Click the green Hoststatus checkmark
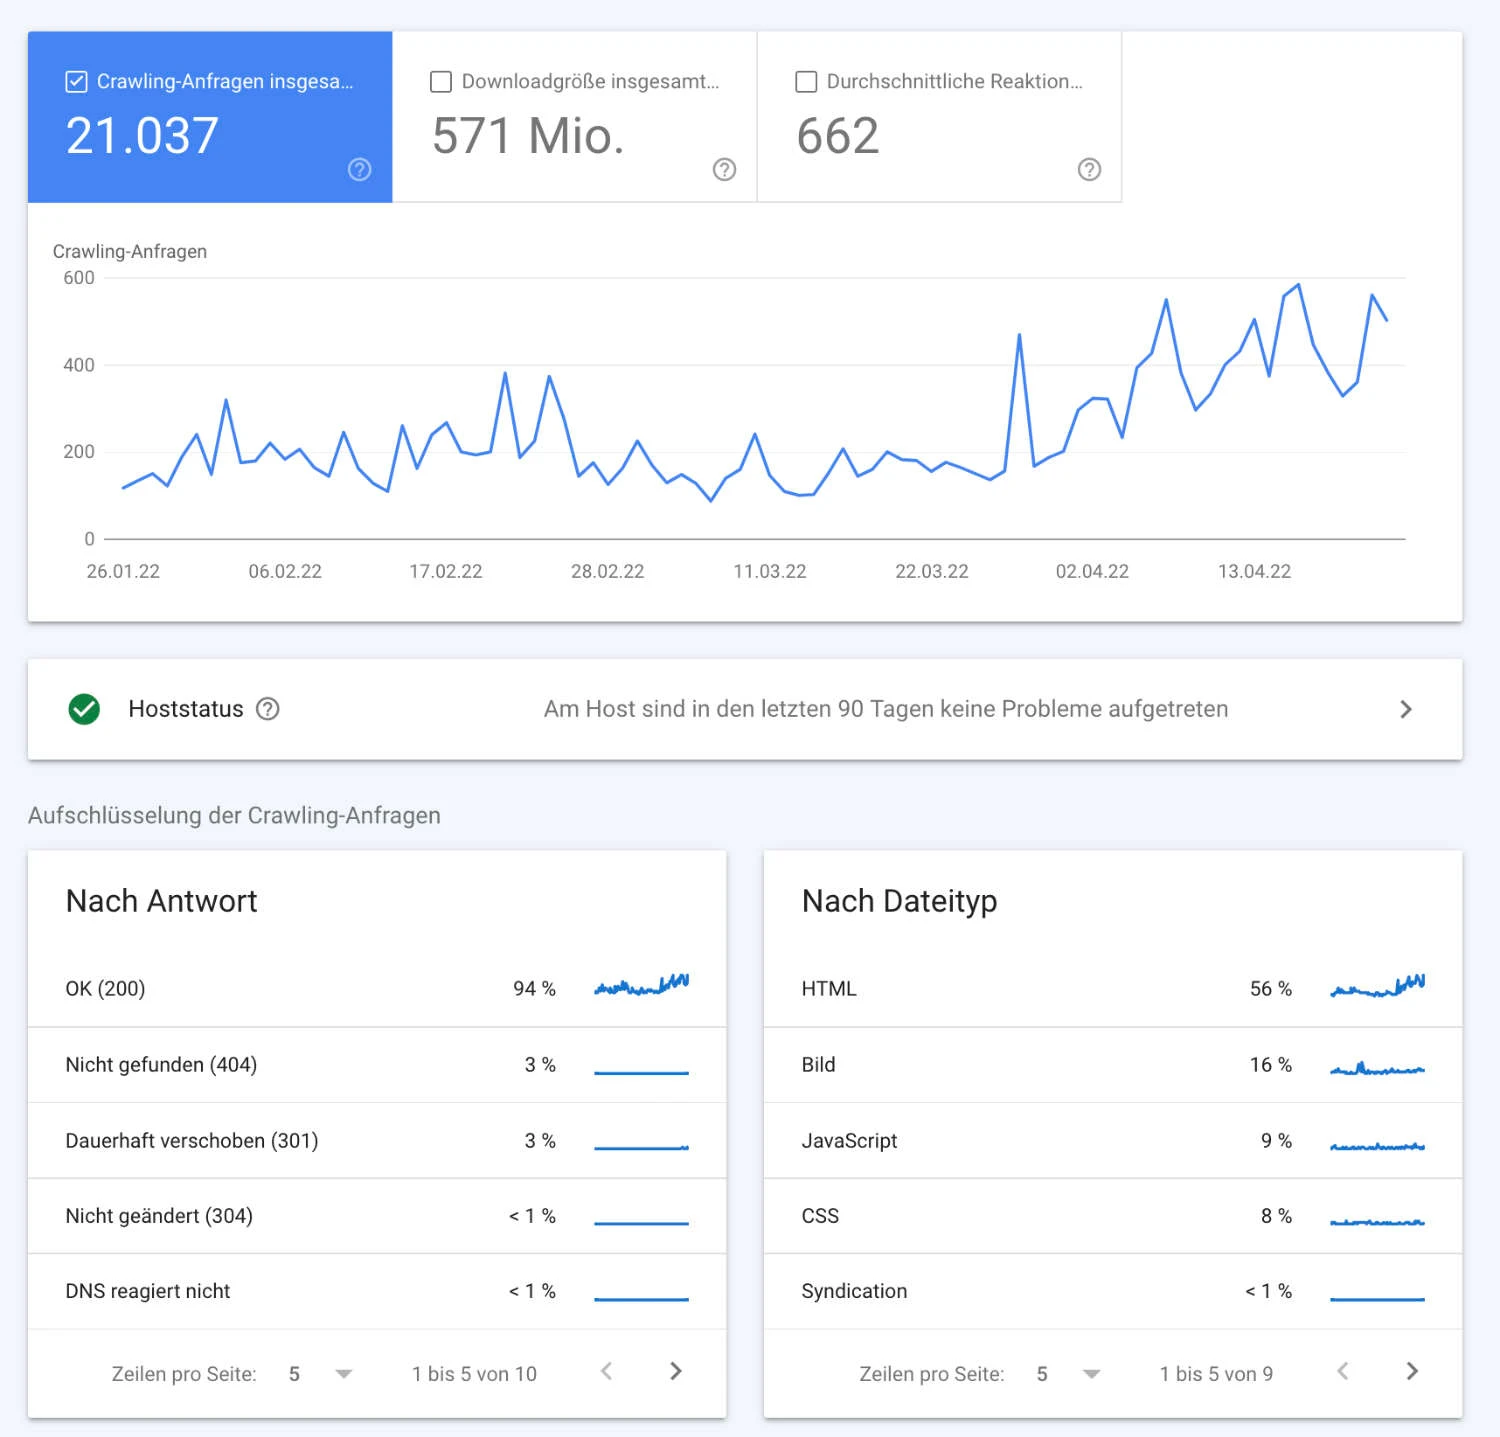 [84, 709]
